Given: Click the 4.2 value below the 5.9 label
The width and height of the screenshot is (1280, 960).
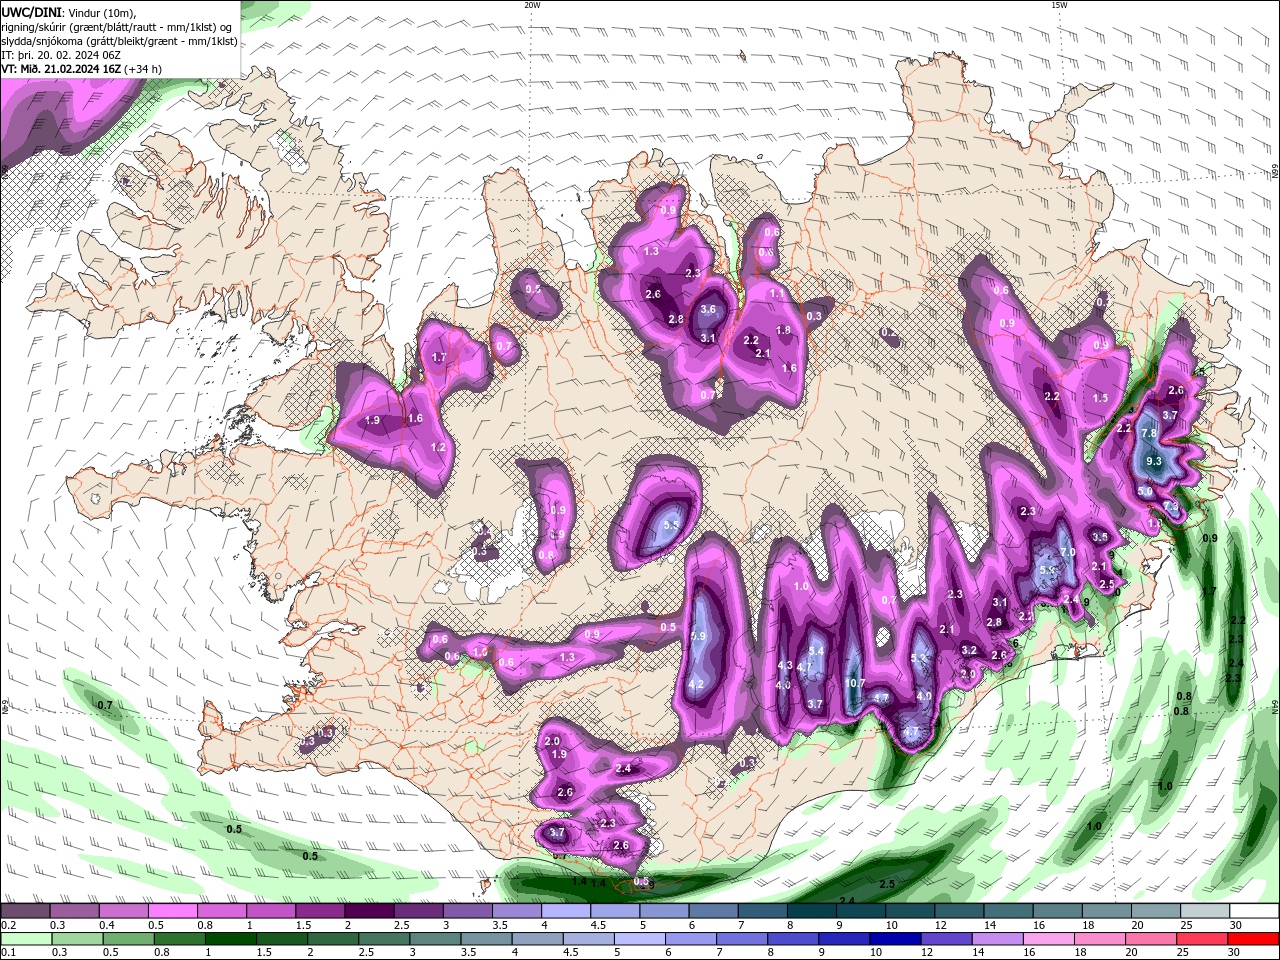Looking at the screenshot, I should pos(697,684).
